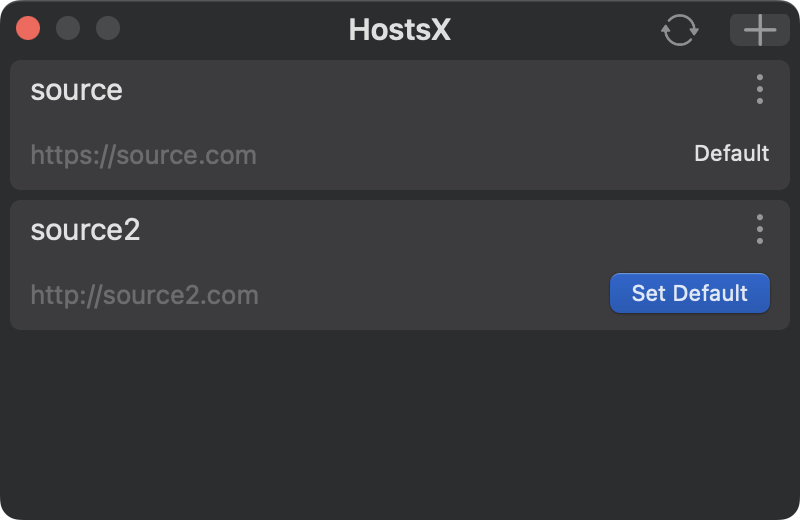Click the https://source.com URL text
Screen dimensions: 800x520
[143, 155]
